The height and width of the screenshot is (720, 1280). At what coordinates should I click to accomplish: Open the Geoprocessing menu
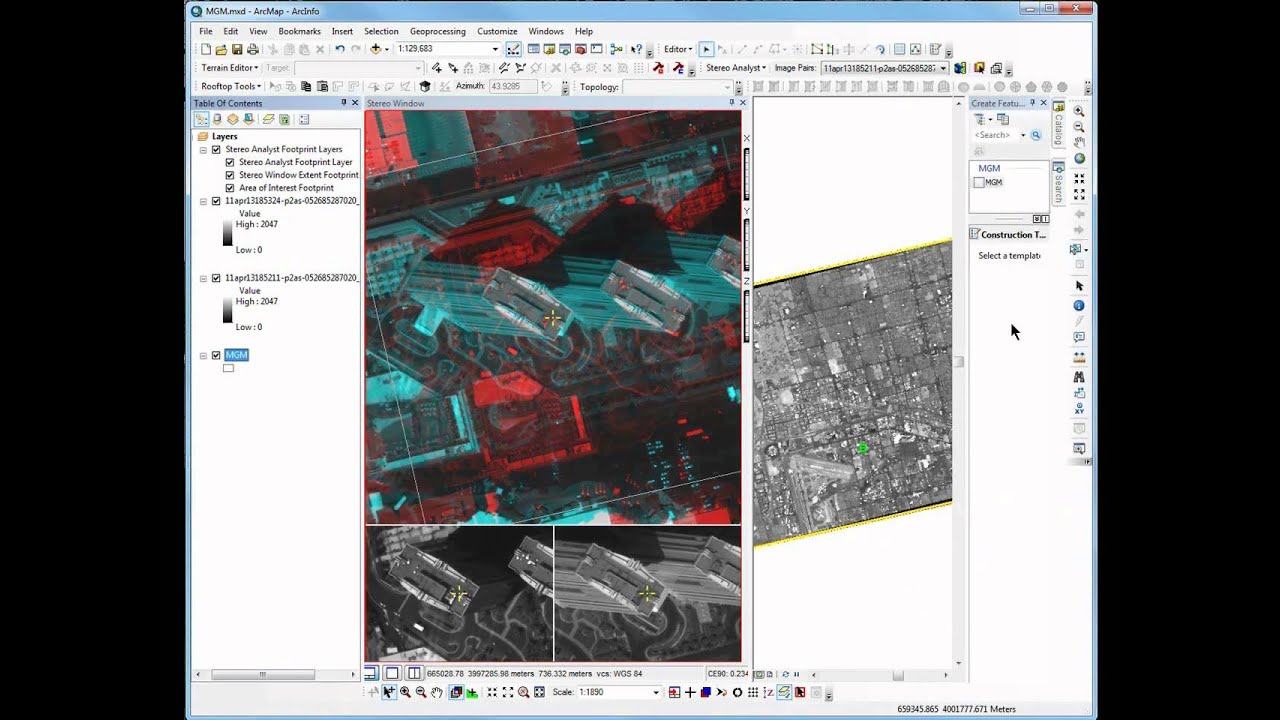(438, 31)
